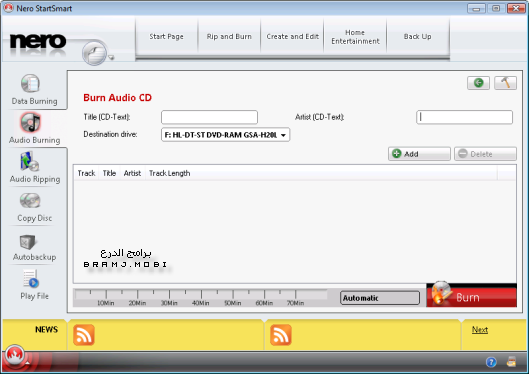Image resolution: width=529 pixels, height=374 pixels.
Task: Click the drive icon in bottom bar
Action: 511,362
